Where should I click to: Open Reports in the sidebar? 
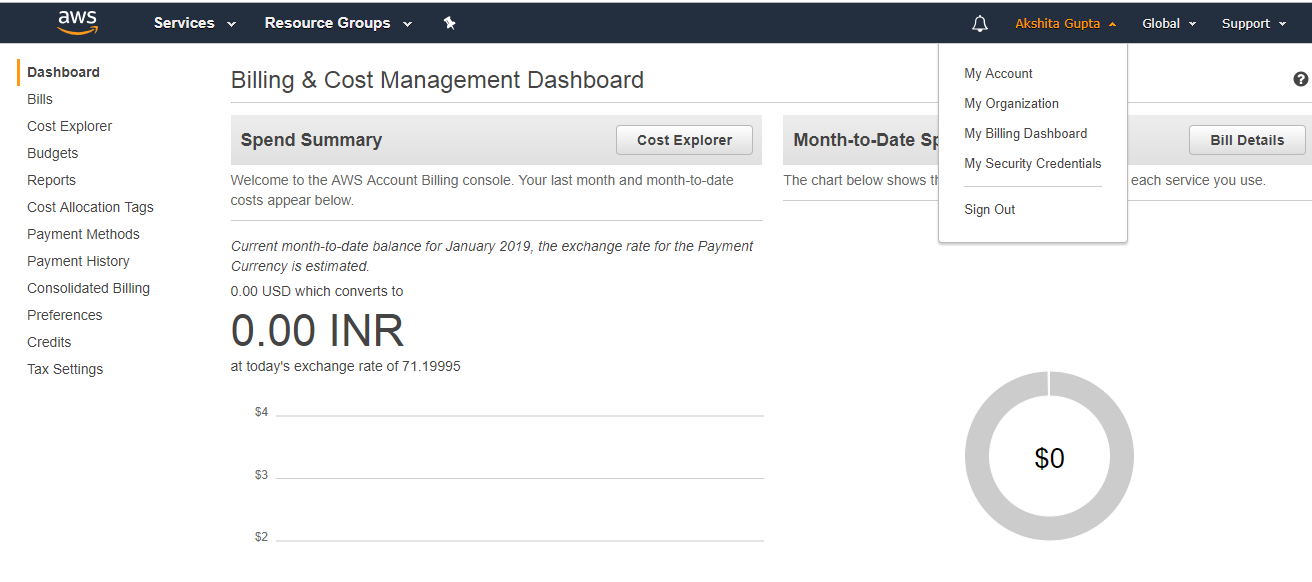pyautogui.click(x=51, y=180)
